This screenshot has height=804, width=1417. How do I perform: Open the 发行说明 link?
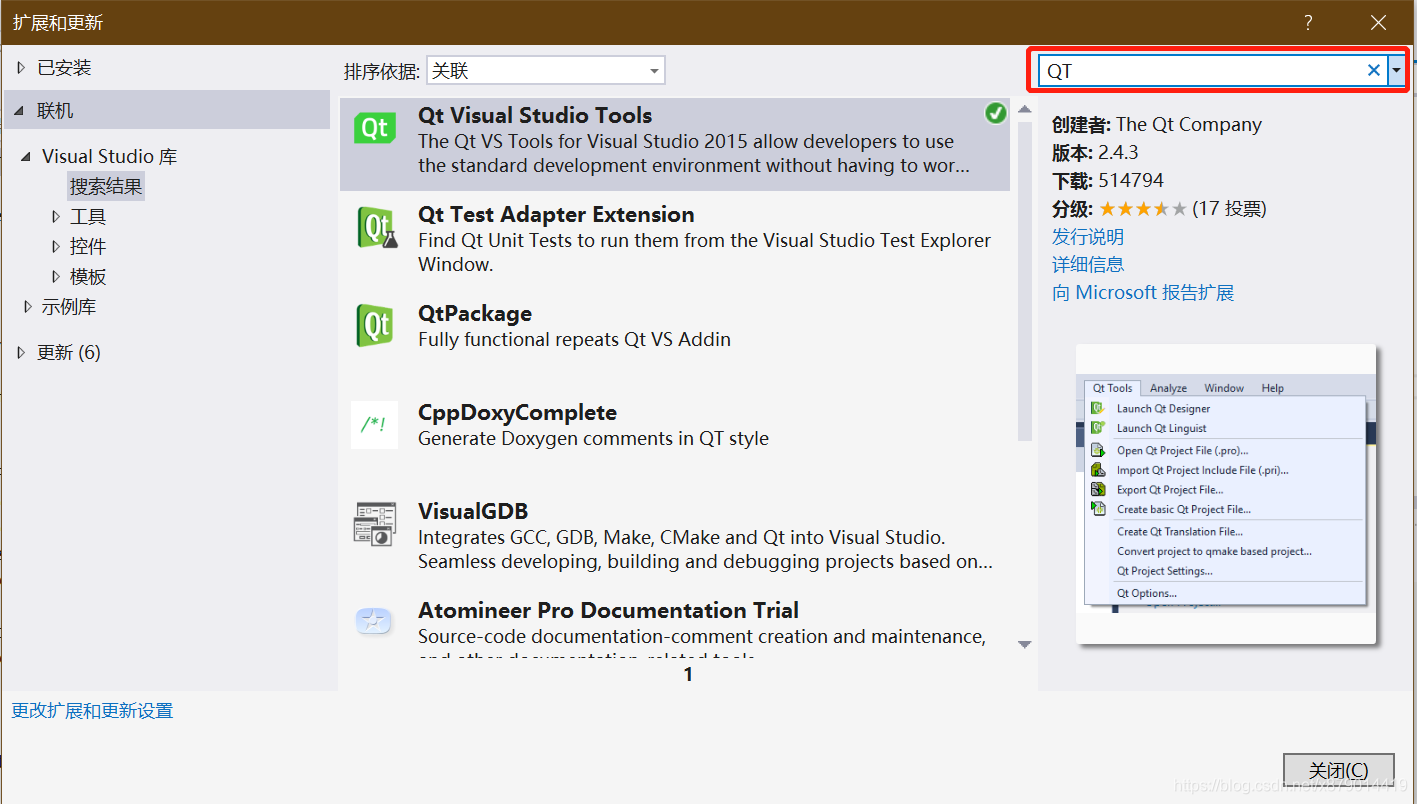tap(1088, 237)
